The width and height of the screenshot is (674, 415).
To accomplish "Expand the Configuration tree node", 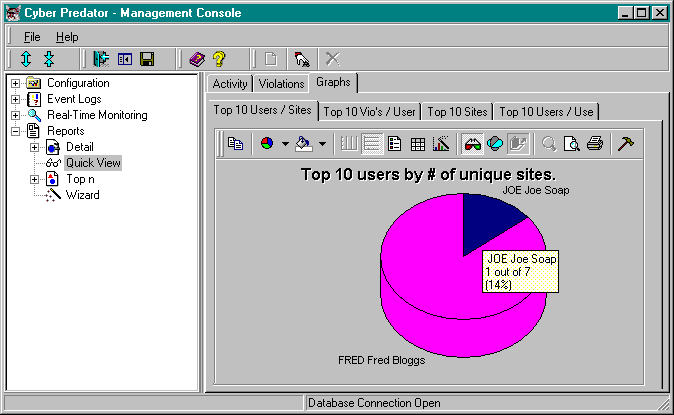I will tap(16, 83).
